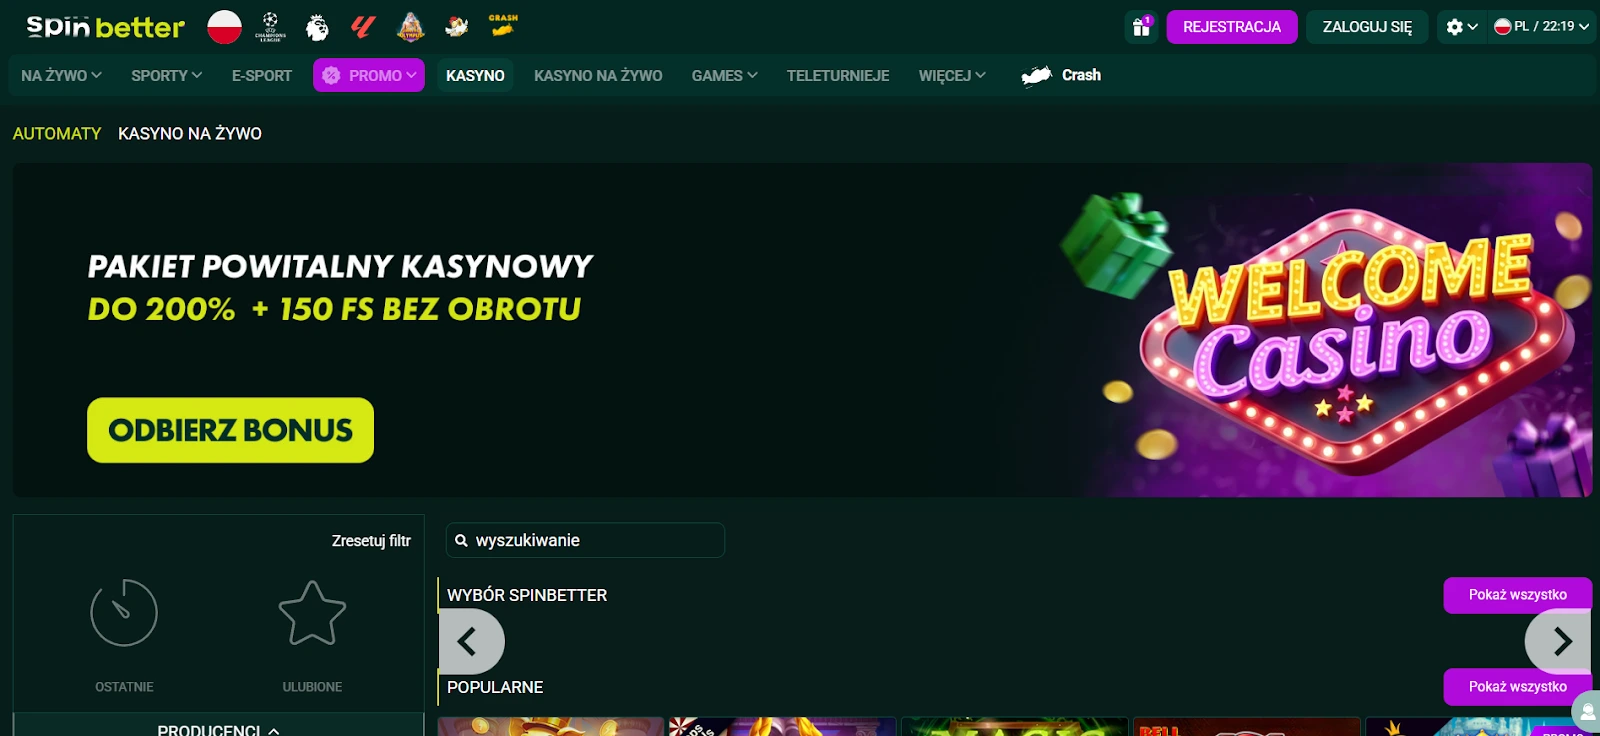This screenshot has height=736, width=1600.
Task: Collapse the Producenci section
Action: pyautogui.click(x=218, y=729)
